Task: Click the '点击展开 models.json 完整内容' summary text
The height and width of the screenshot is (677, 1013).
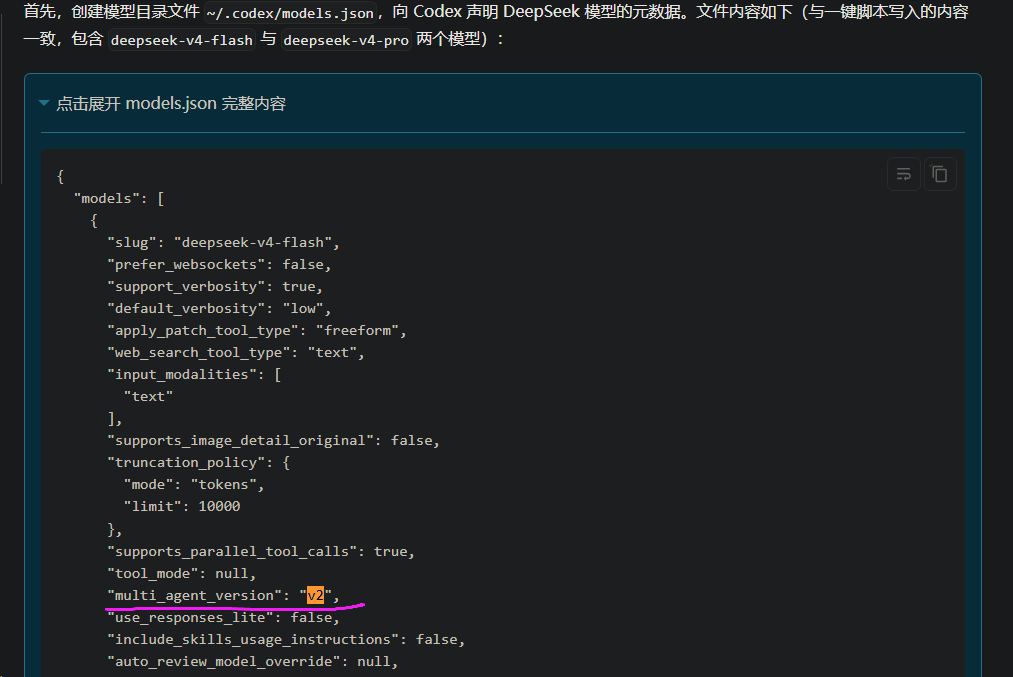Action: coord(171,103)
